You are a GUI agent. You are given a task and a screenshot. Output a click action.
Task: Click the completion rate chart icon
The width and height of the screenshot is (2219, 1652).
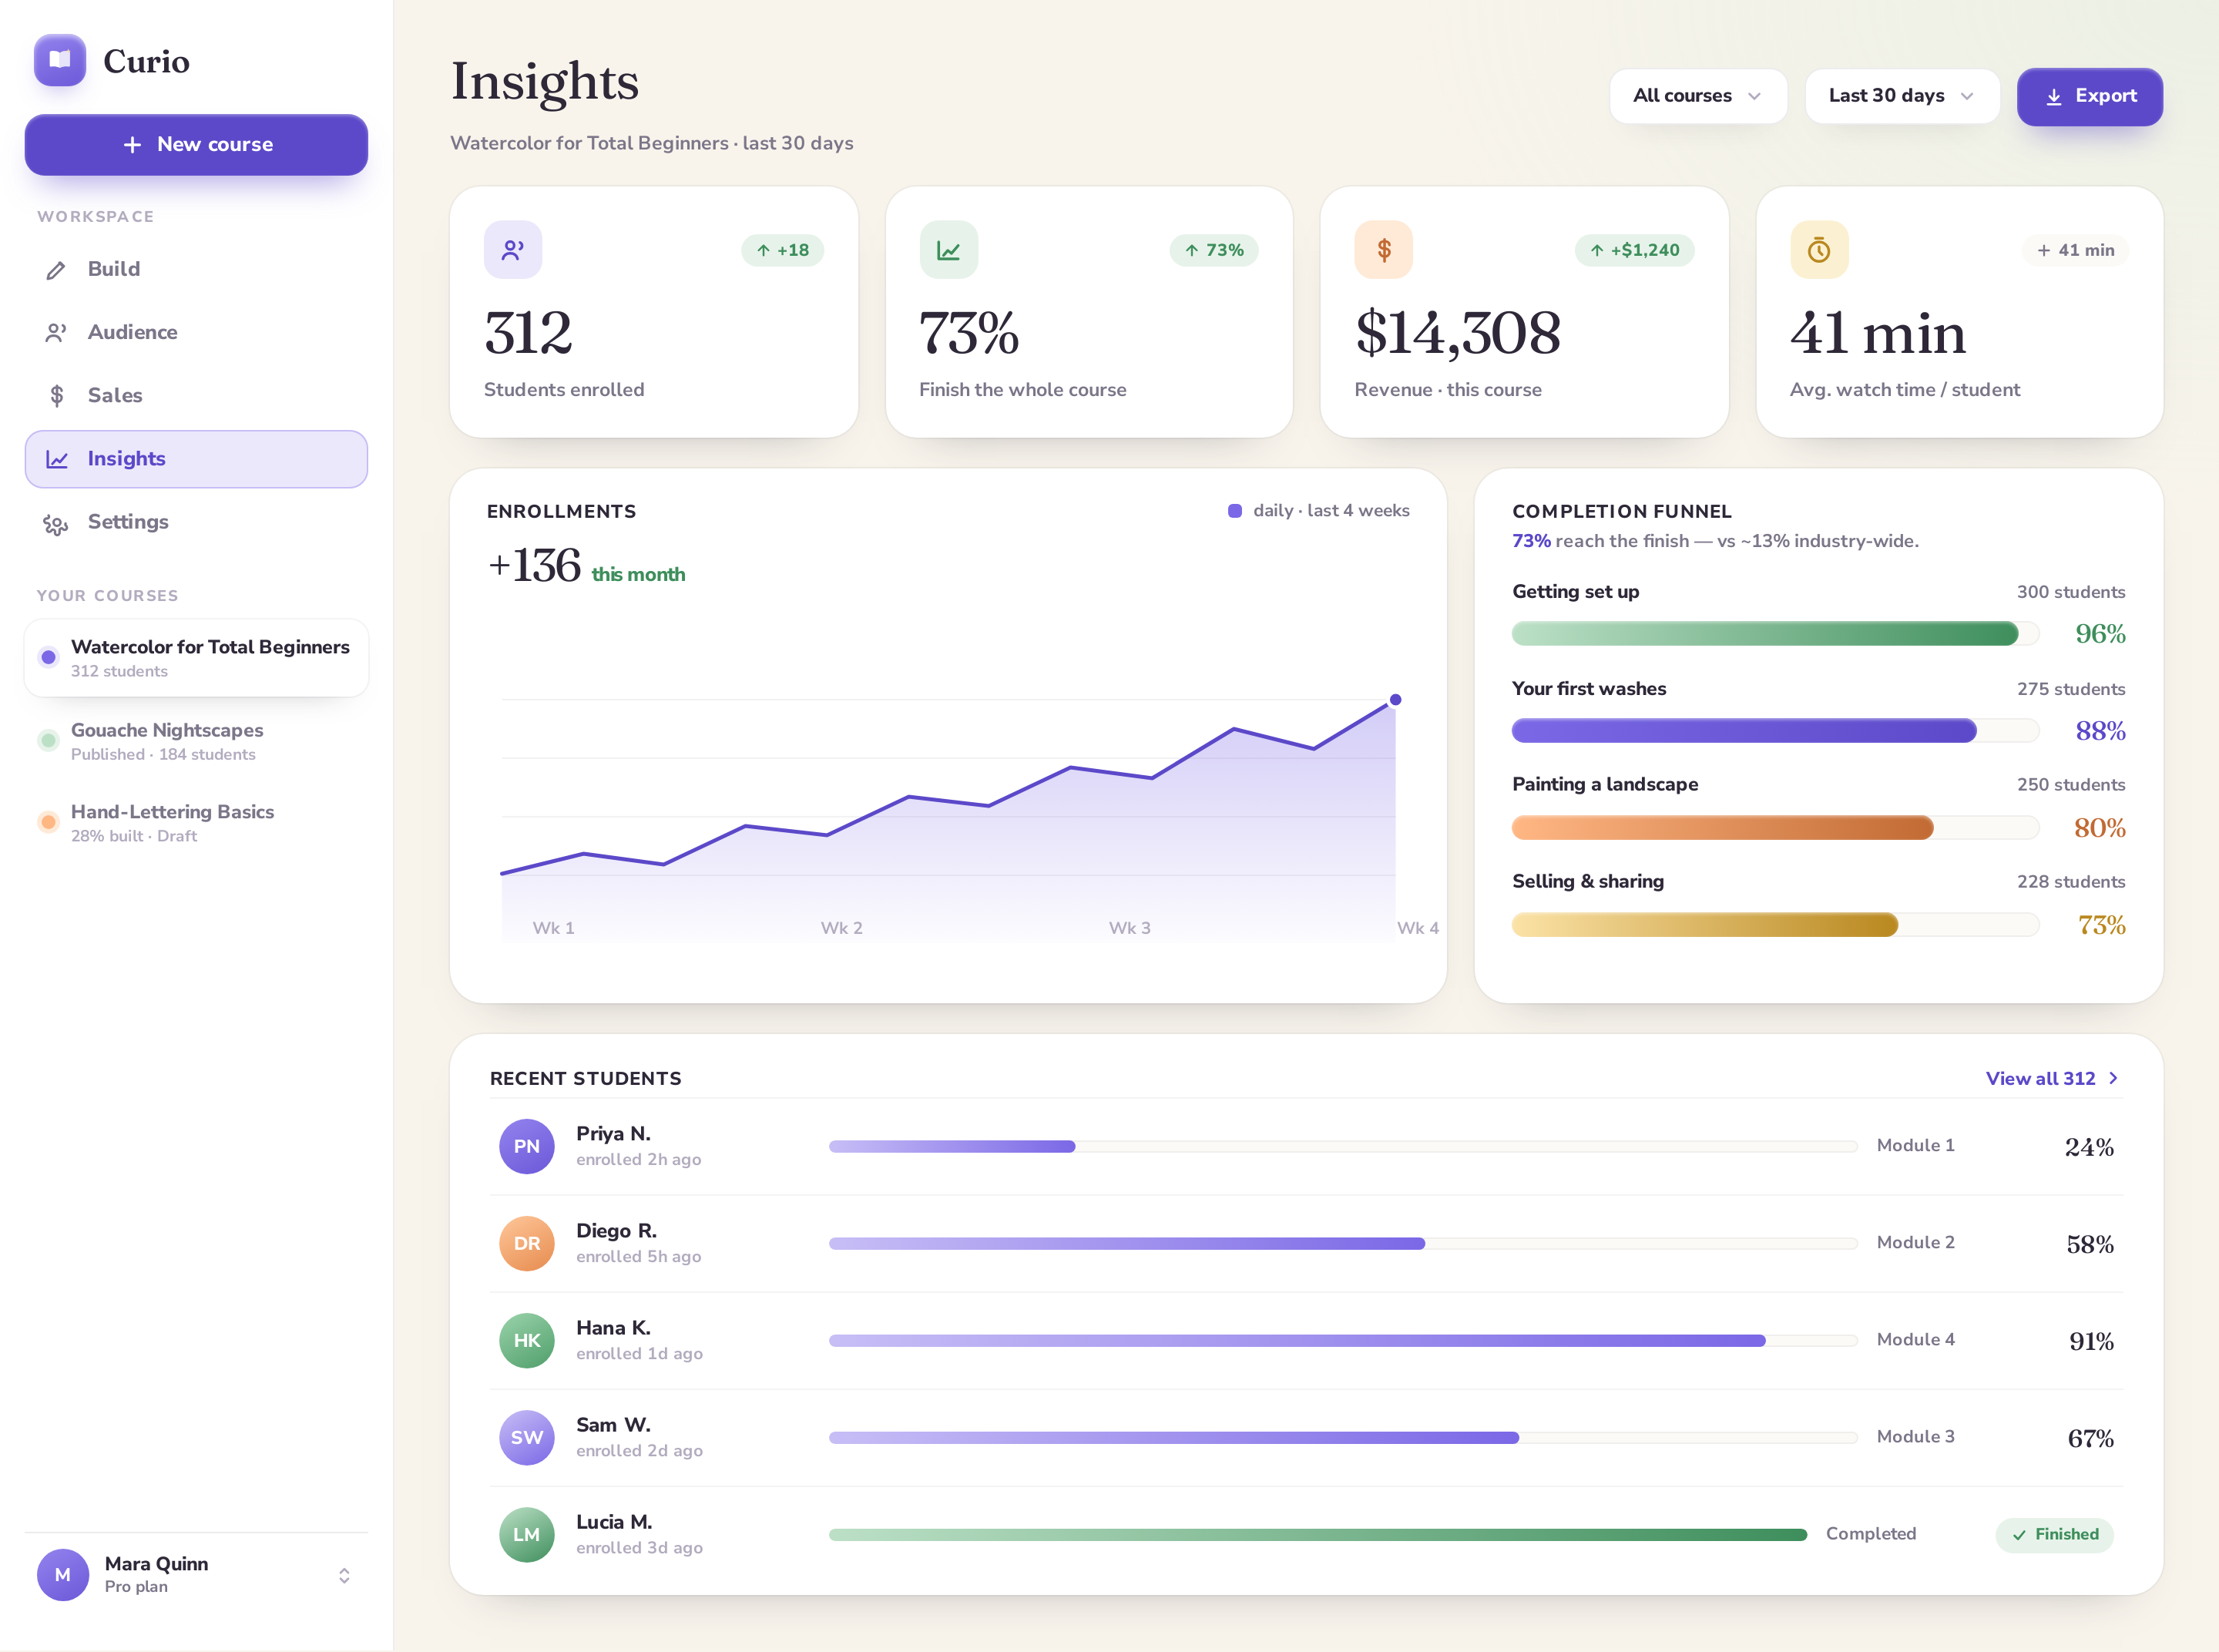(948, 250)
